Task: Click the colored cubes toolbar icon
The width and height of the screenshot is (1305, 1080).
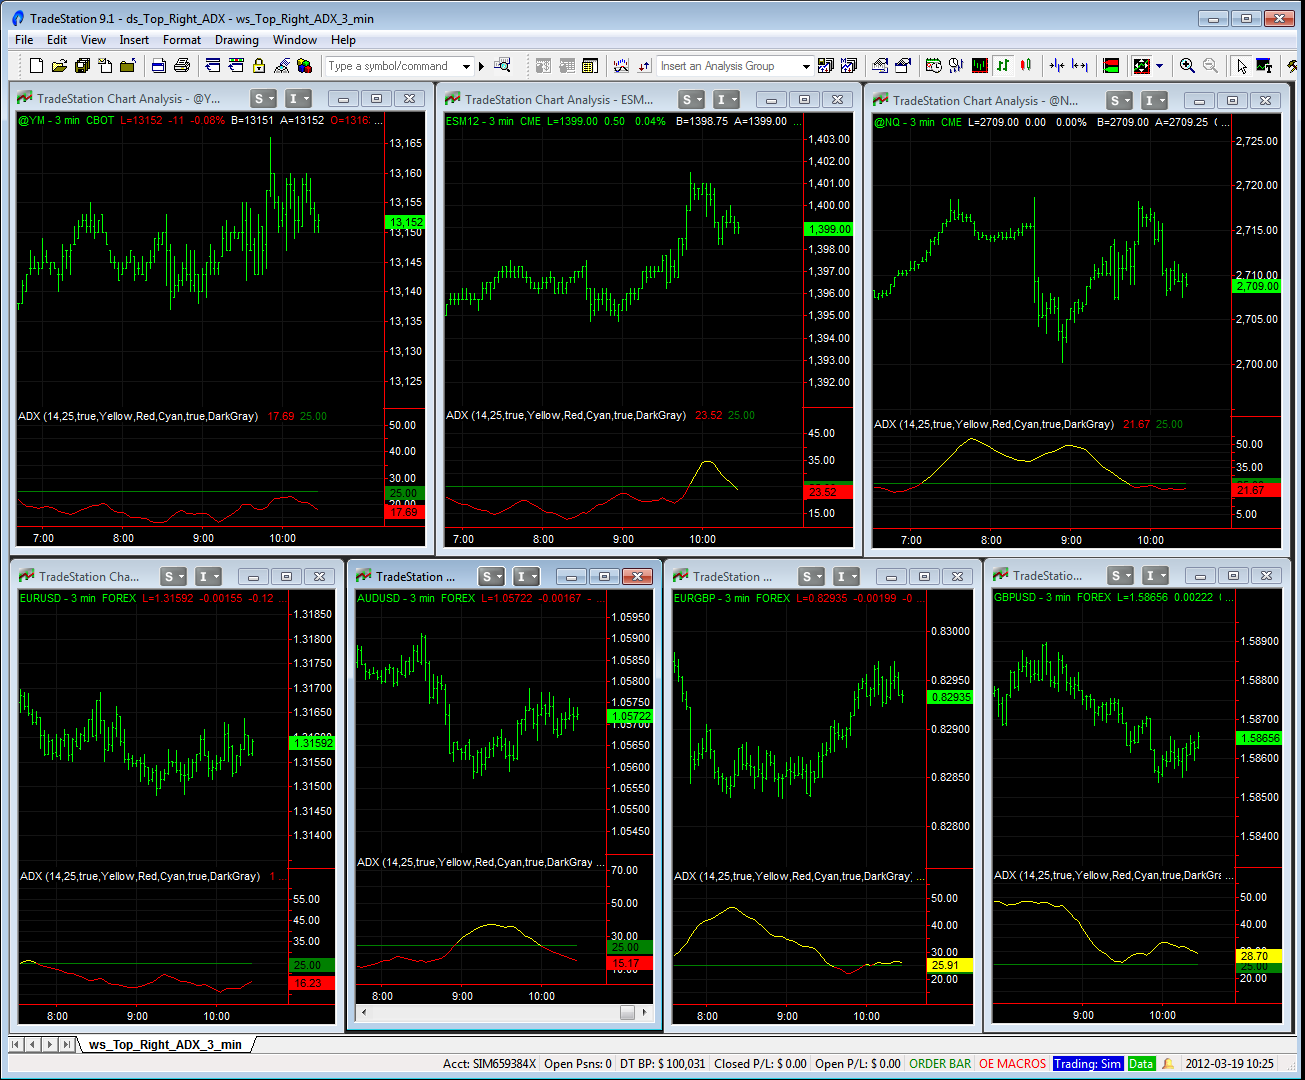Action: point(304,66)
